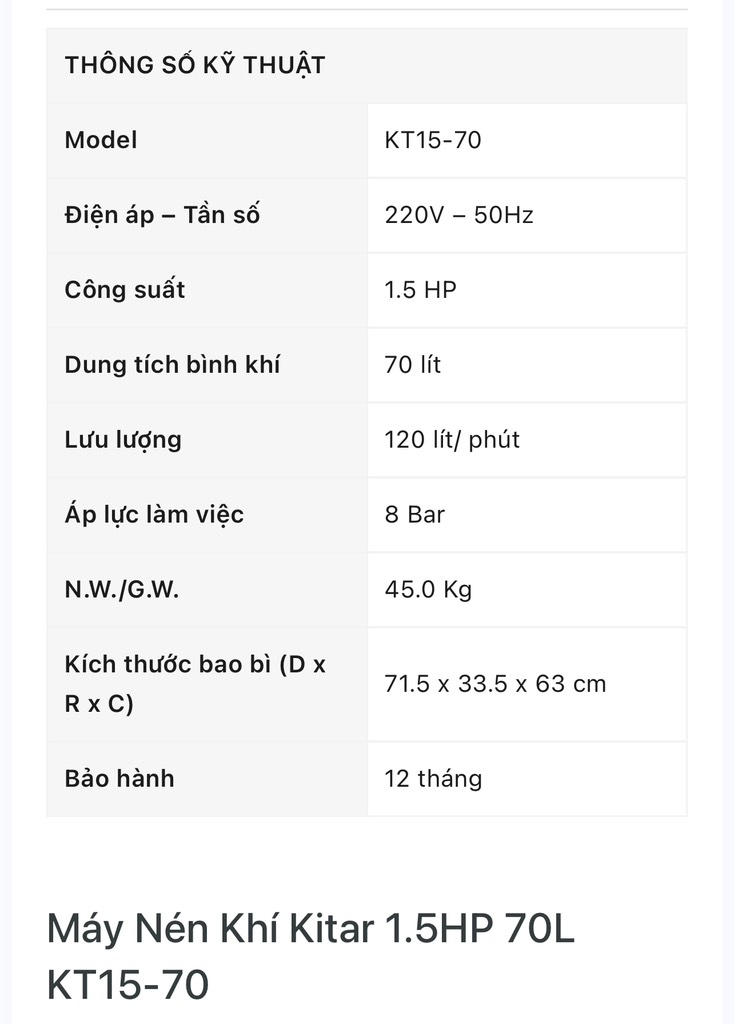Select the 71.5 x 33.5 x 63 cm value
The width and height of the screenshot is (734, 1024).
495,684
